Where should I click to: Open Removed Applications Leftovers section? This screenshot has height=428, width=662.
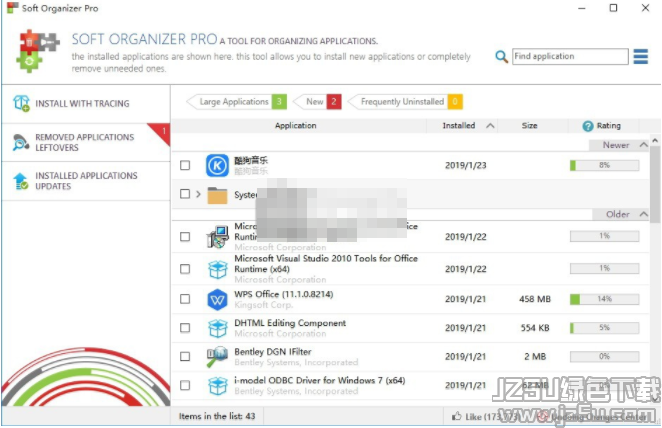click(86, 143)
